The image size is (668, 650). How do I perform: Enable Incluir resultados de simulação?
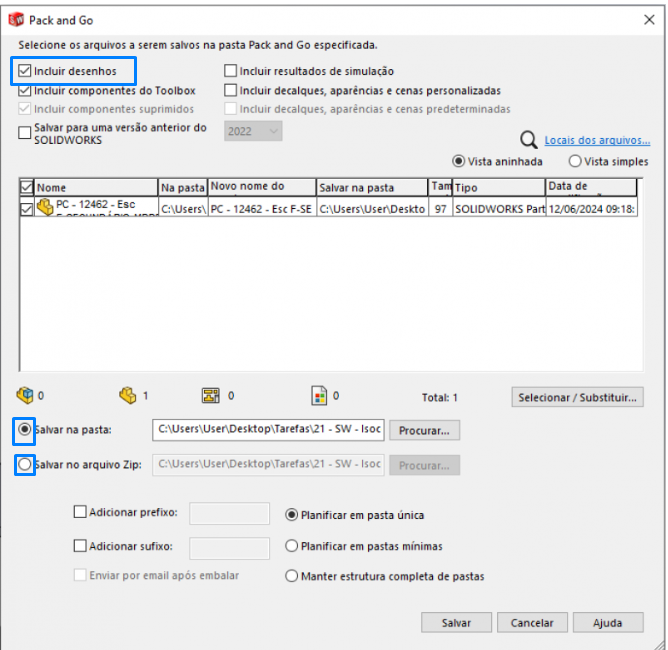tap(231, 72)
